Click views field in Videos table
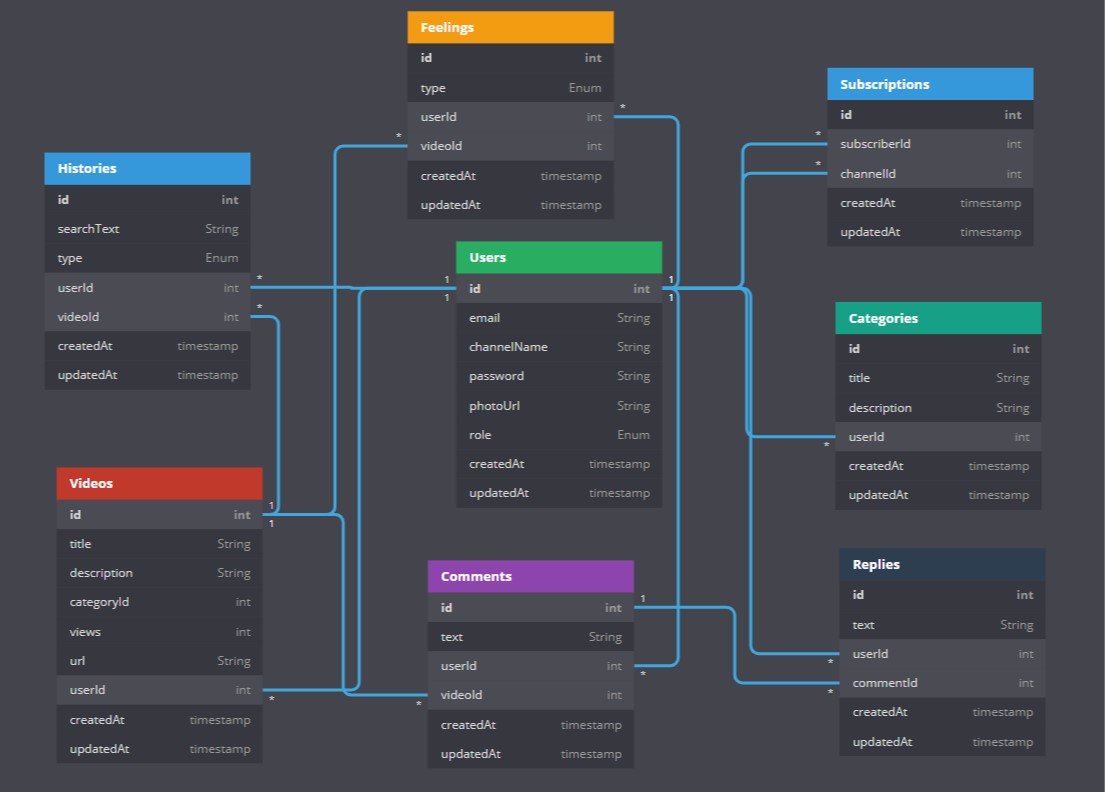The width and height of the screenshot is (1105, 792). point(159,632)
